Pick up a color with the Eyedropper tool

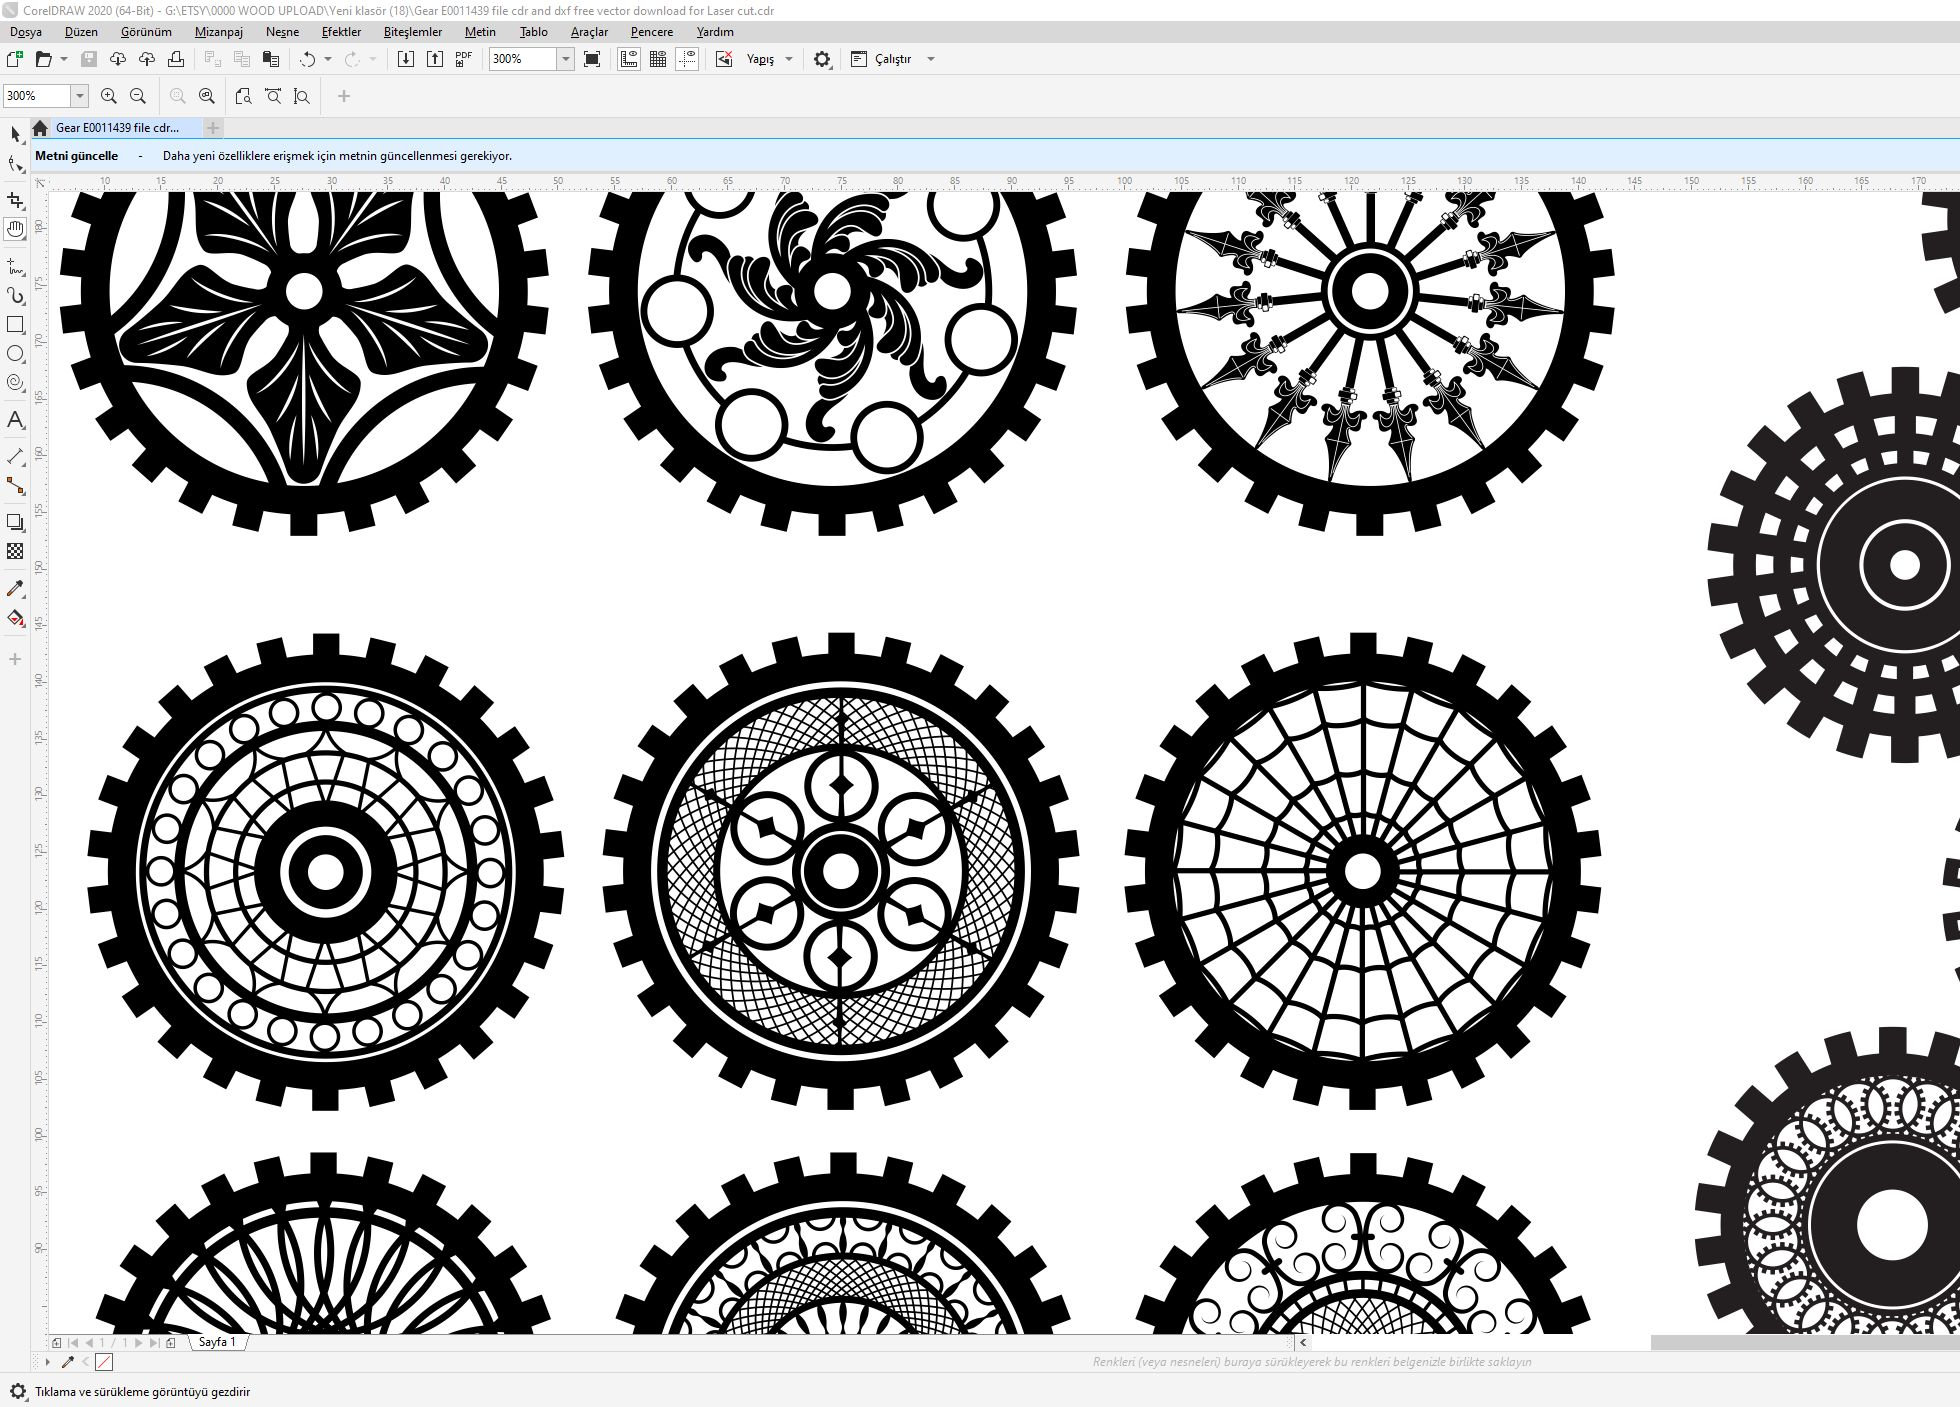15,590
